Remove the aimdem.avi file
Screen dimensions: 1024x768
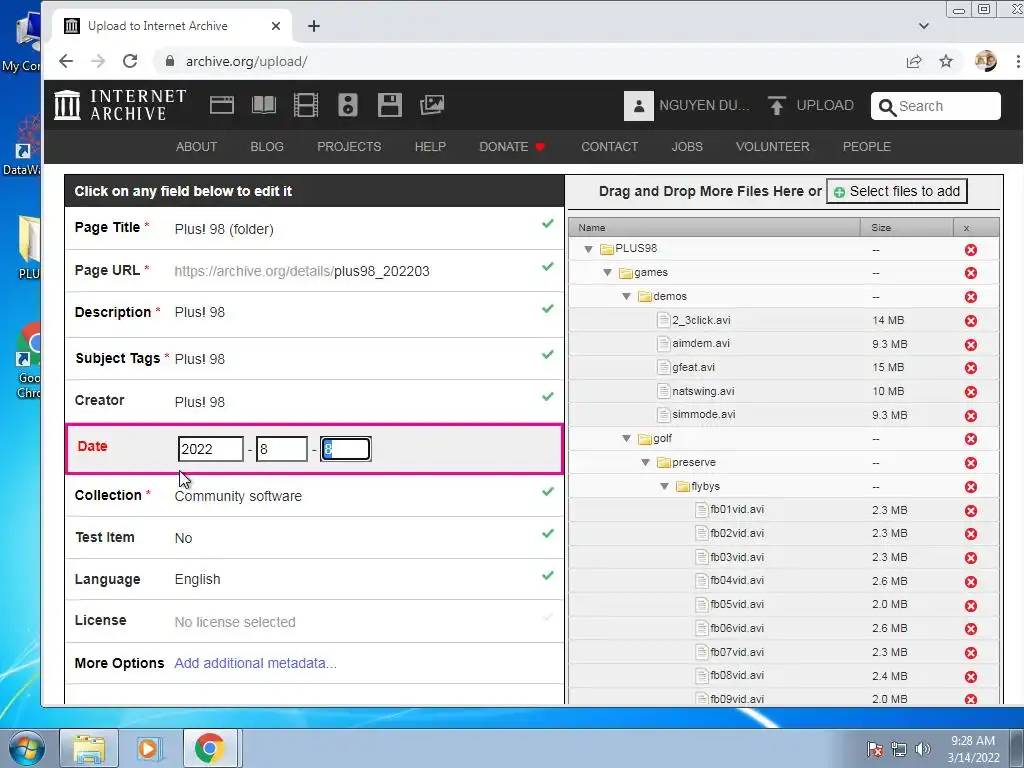pos(970,344)
